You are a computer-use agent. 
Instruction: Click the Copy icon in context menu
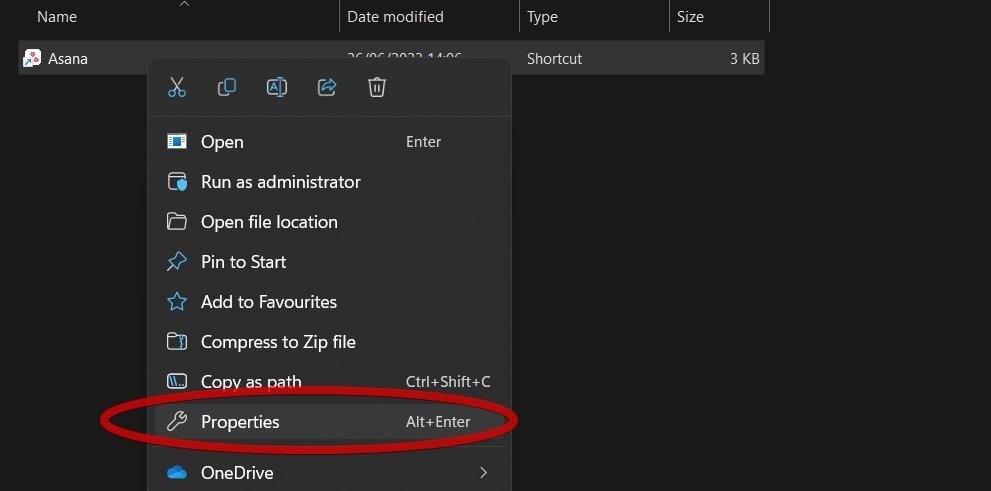(227, 87)
